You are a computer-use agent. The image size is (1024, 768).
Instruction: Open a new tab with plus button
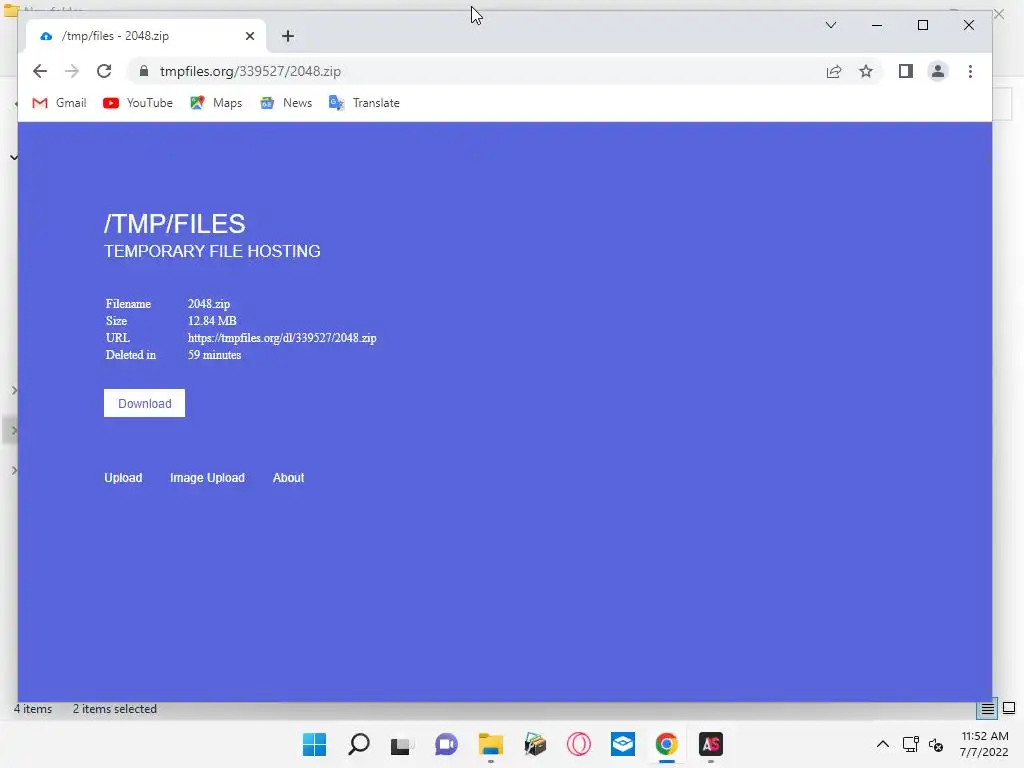[x=288, y=36]
